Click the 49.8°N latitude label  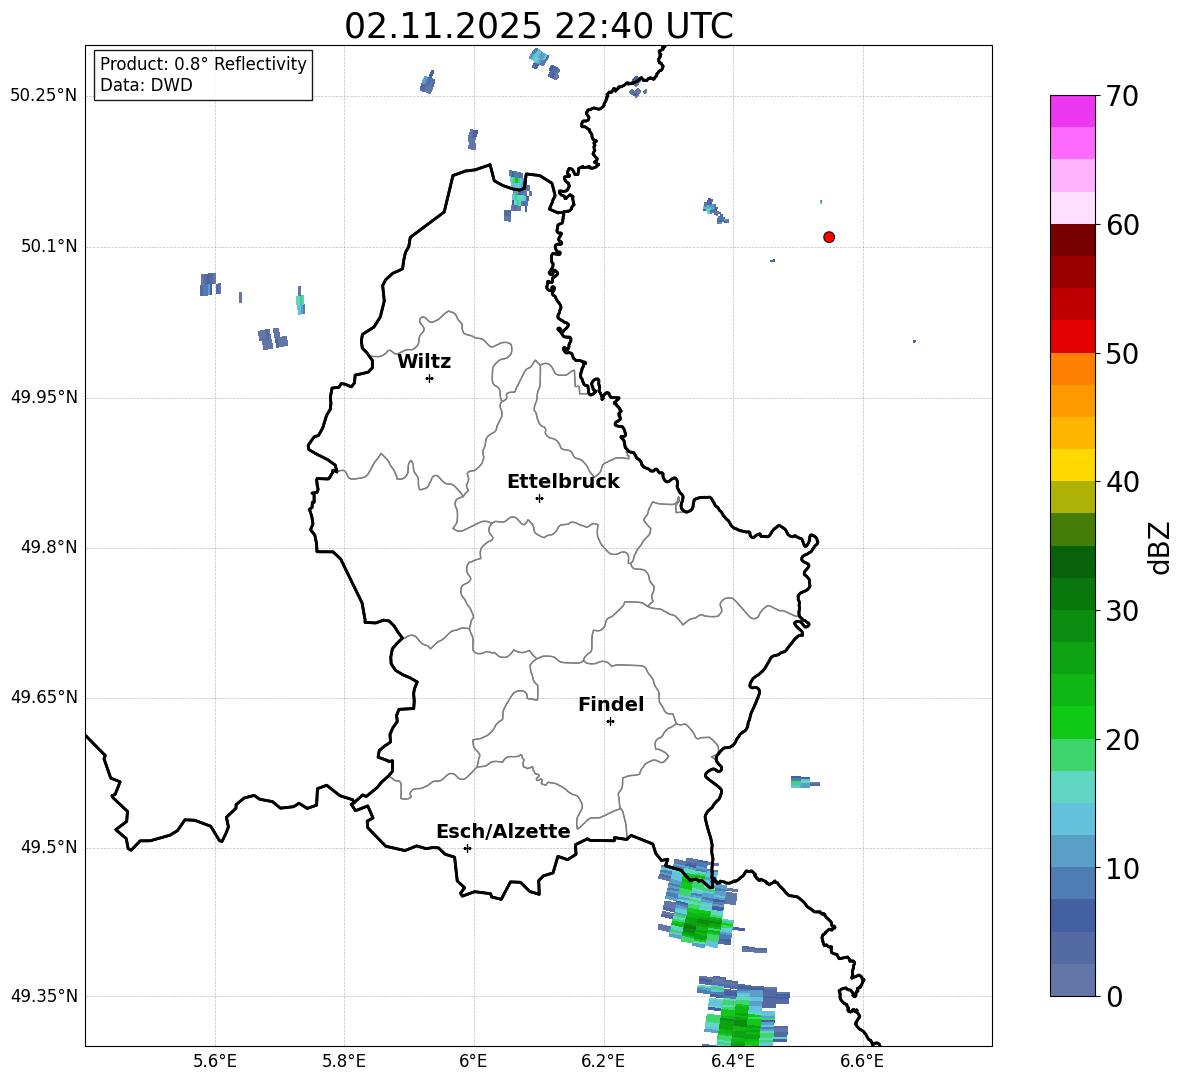[x=49, y=547]
